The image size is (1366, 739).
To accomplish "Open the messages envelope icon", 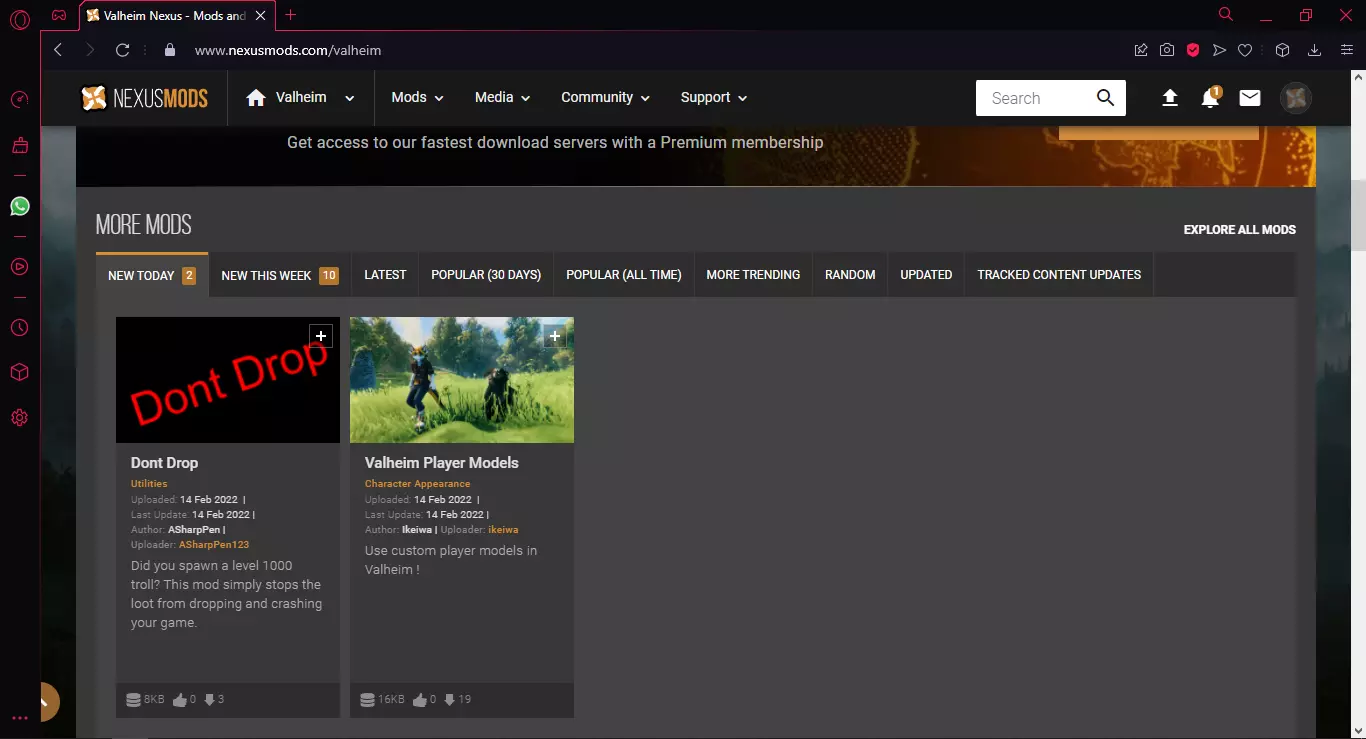I will coord(1250,98).
